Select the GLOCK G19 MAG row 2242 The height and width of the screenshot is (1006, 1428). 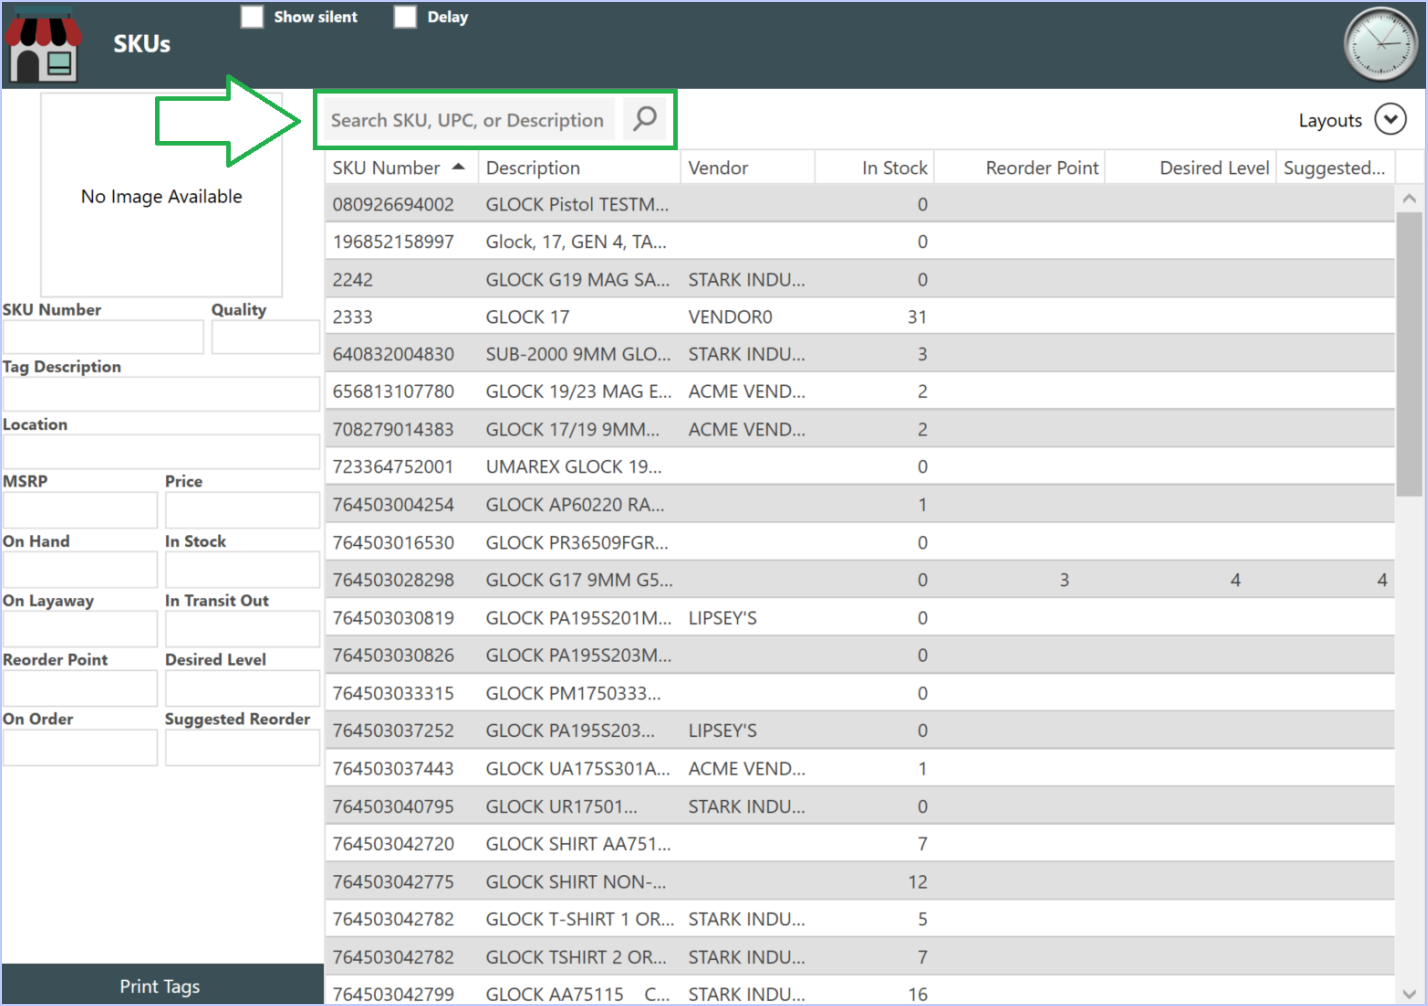click(x=860, y=279)
